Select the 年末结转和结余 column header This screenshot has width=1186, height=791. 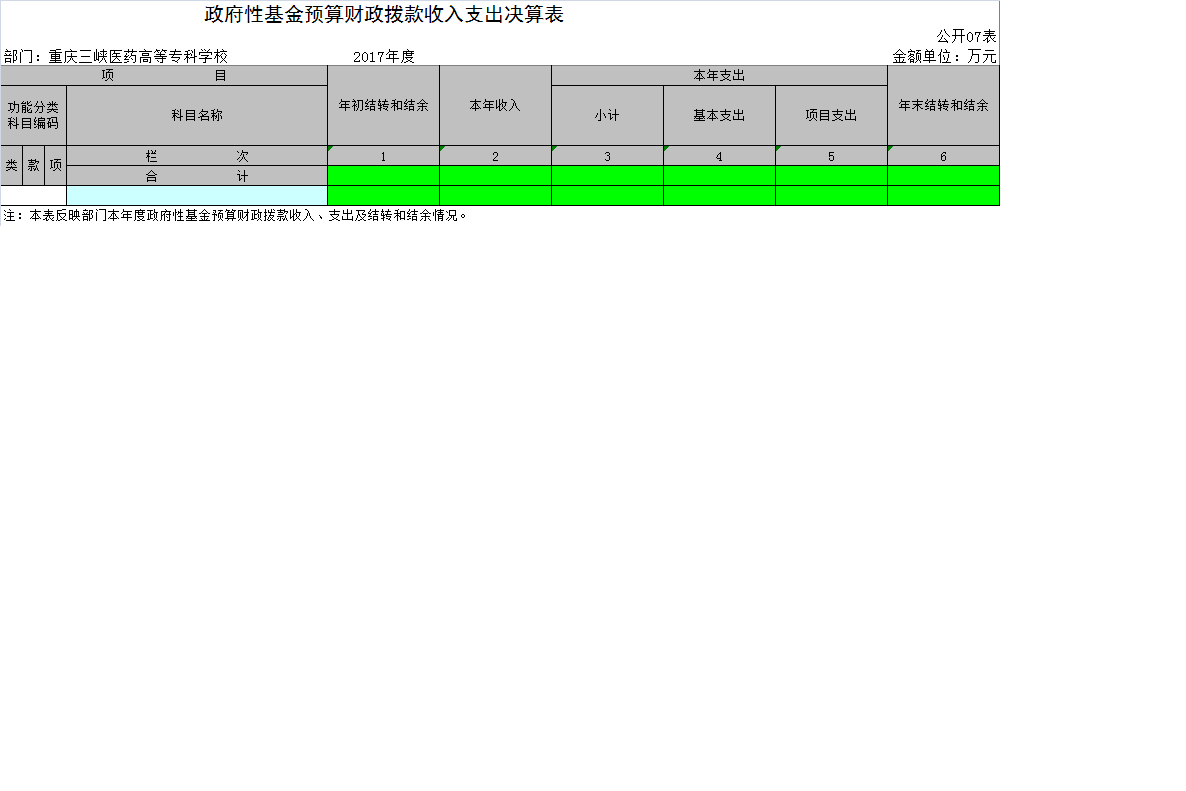coord(943,105)
